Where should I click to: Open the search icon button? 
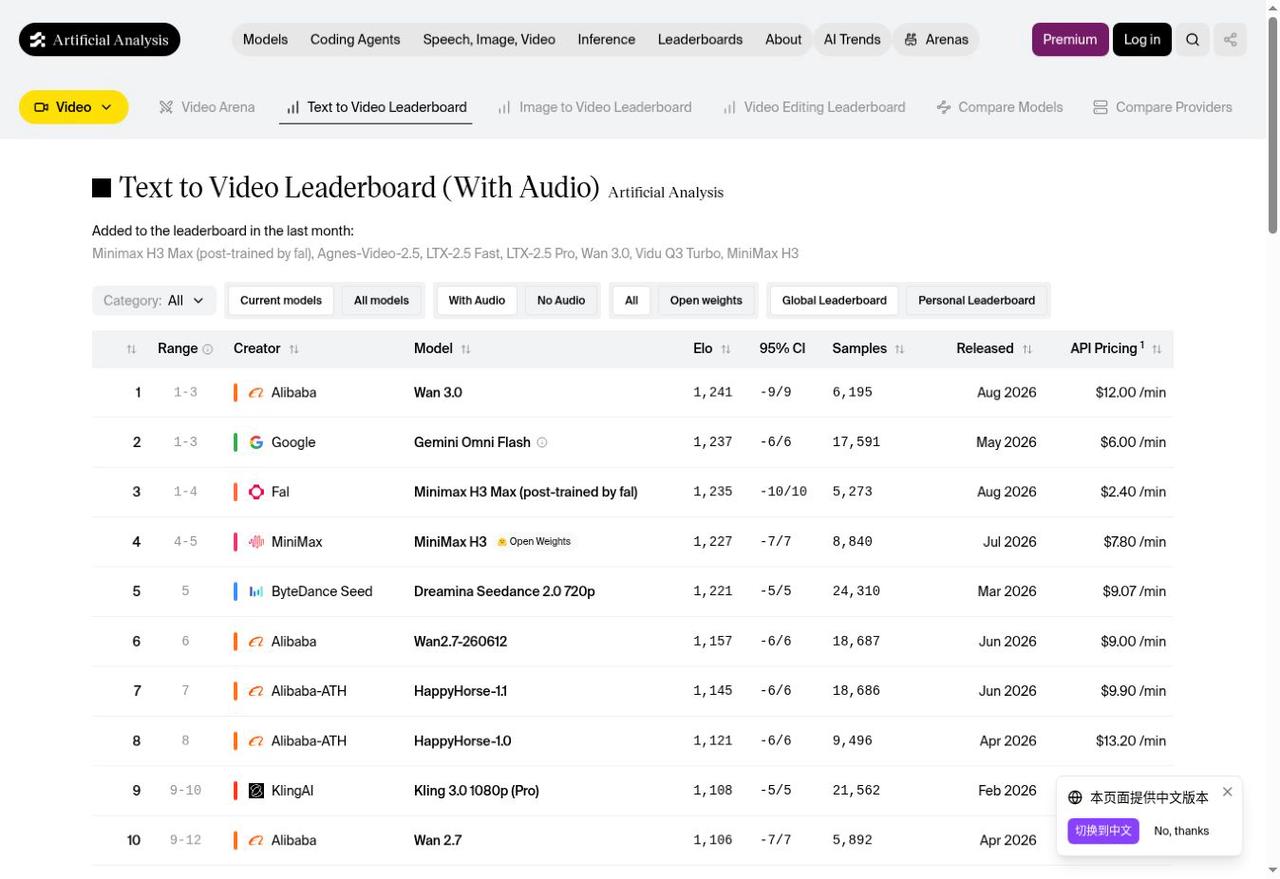(1192, 40)
